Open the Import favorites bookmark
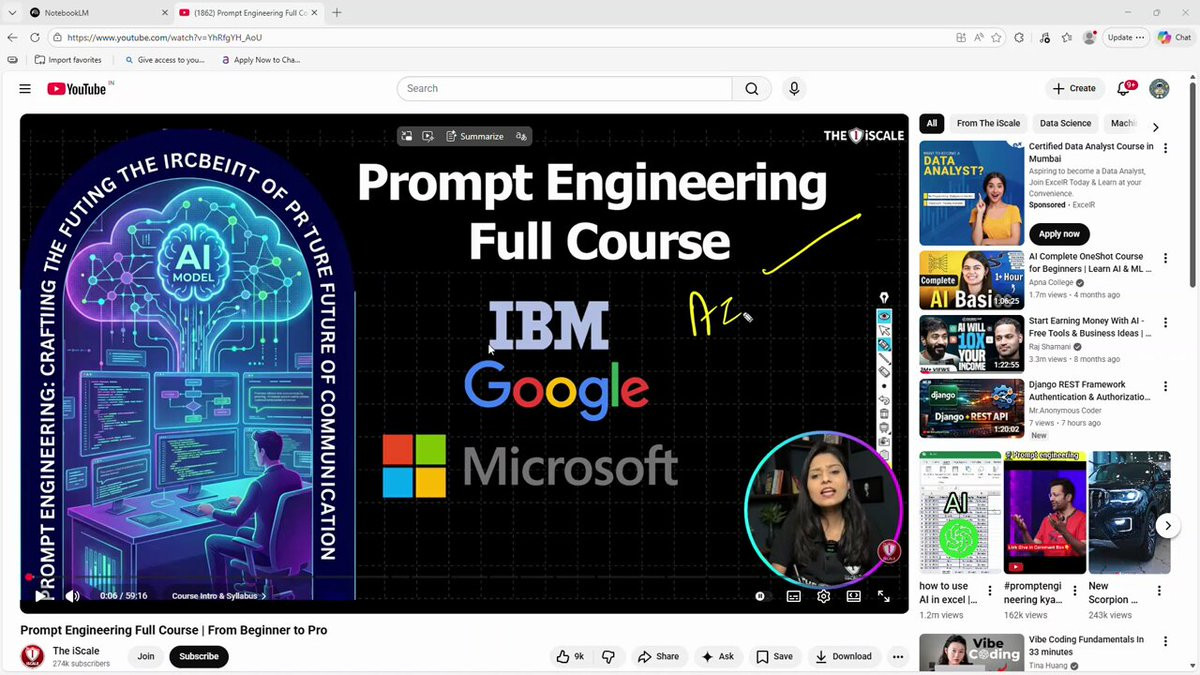The image size is (1200, 675). point(66,60)
